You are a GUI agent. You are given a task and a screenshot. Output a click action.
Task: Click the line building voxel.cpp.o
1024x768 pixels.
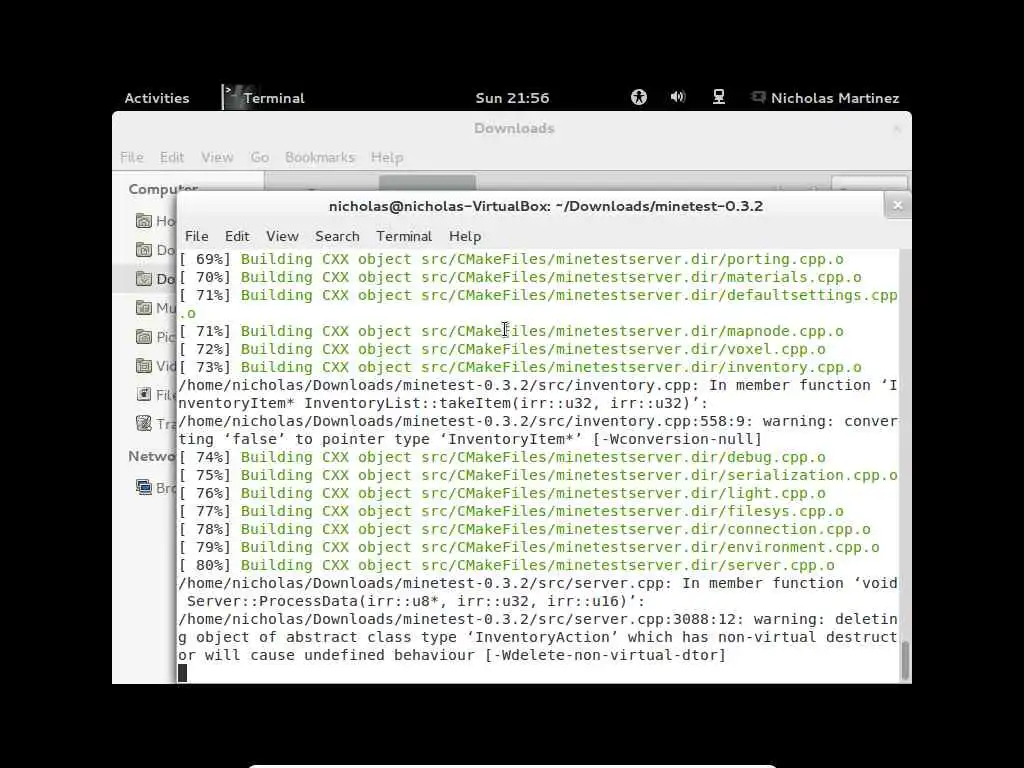coord(502,349)
